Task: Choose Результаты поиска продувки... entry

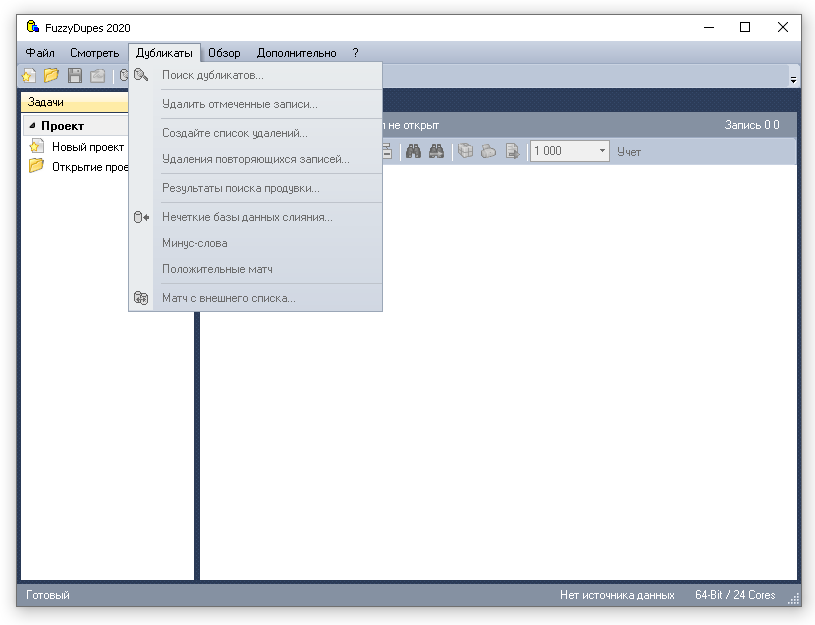Action: (256, 188)
